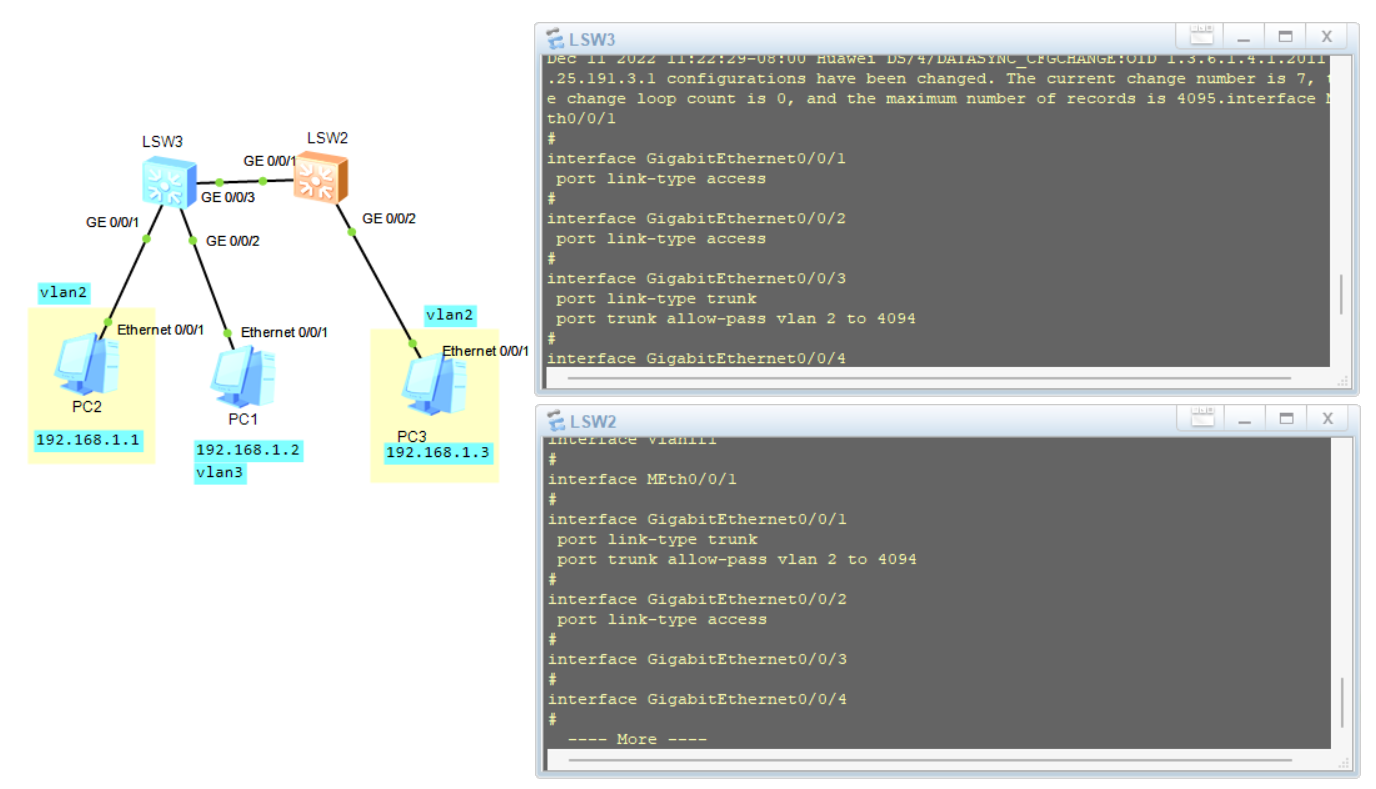Click the '---- More ----' prompt in LSW2

[637, 739]
